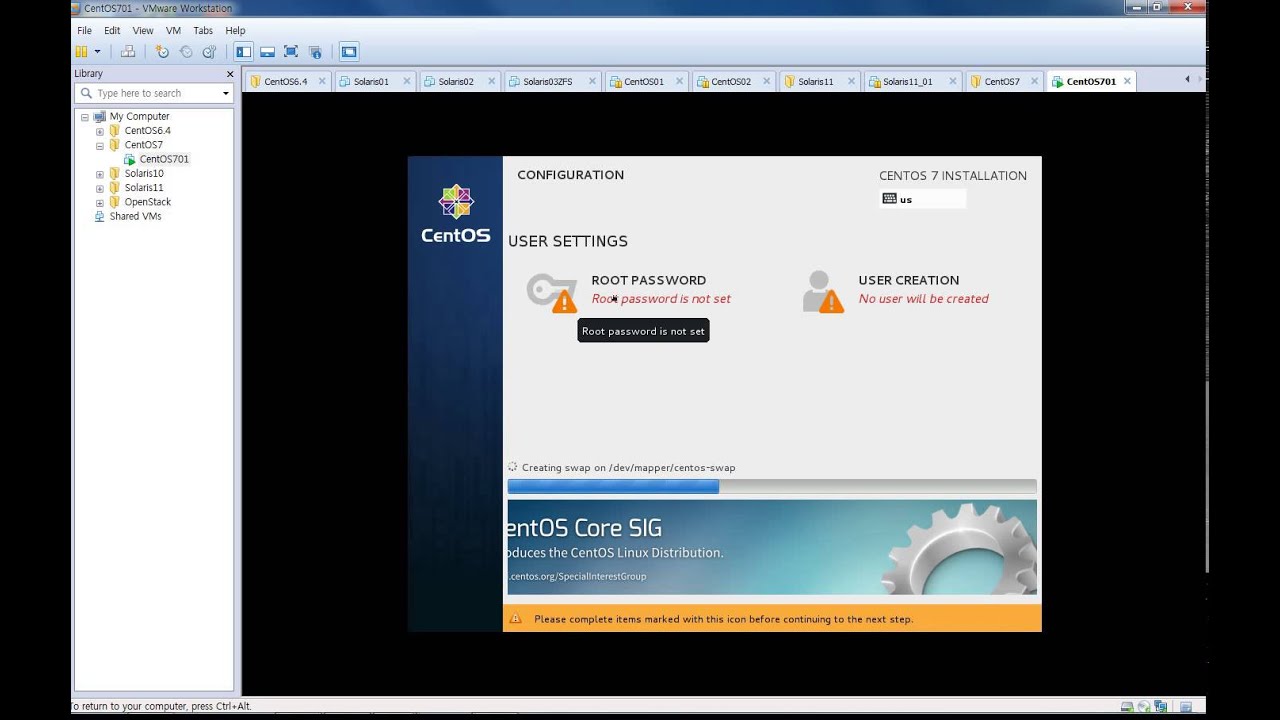
Task: Expand the OpenStack folder node
Action: click(100, 202)
